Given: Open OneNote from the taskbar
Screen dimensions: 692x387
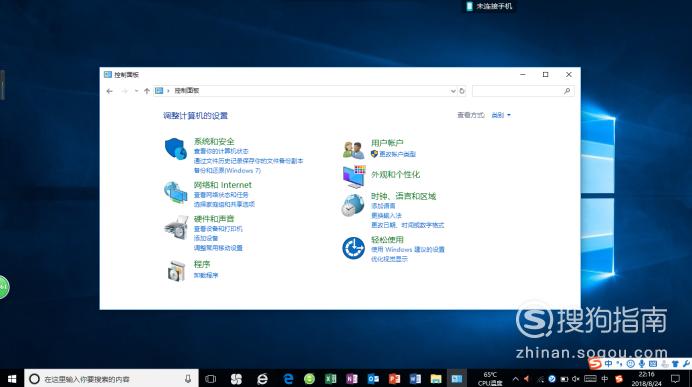Looking at the screenshot, I should click(352, 379).
